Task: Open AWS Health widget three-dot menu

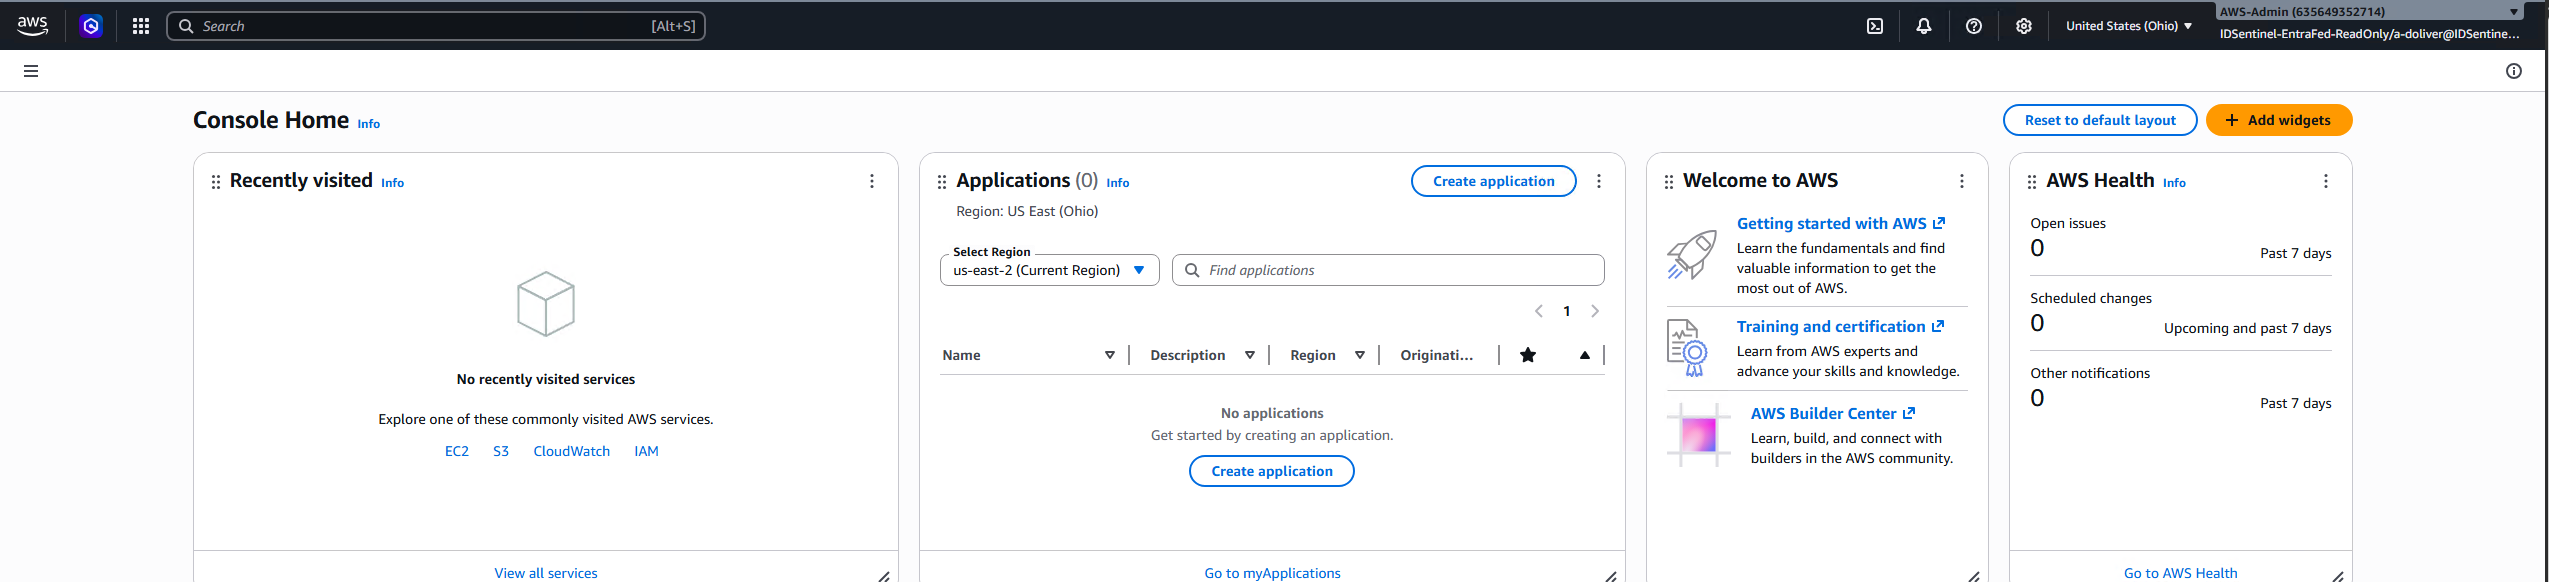Action: coord(2326,181)
